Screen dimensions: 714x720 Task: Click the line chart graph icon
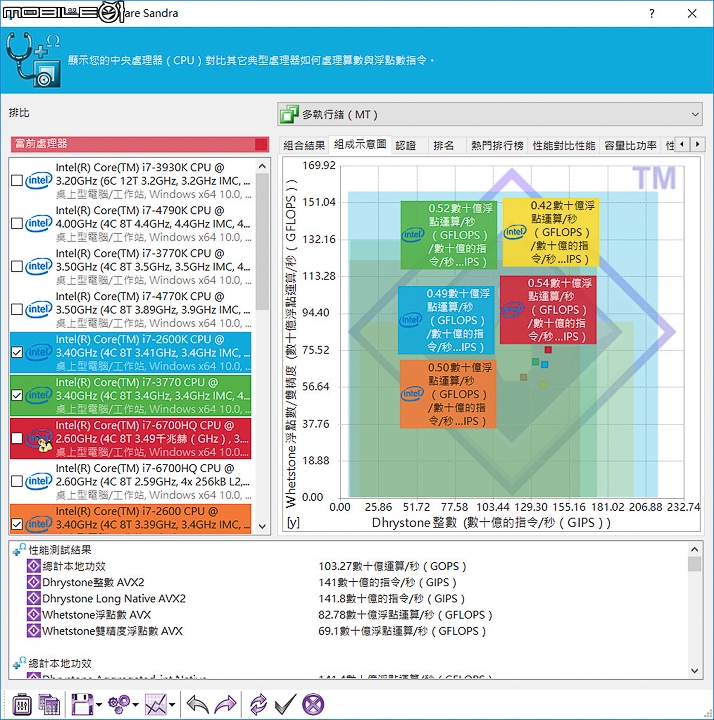156,704
